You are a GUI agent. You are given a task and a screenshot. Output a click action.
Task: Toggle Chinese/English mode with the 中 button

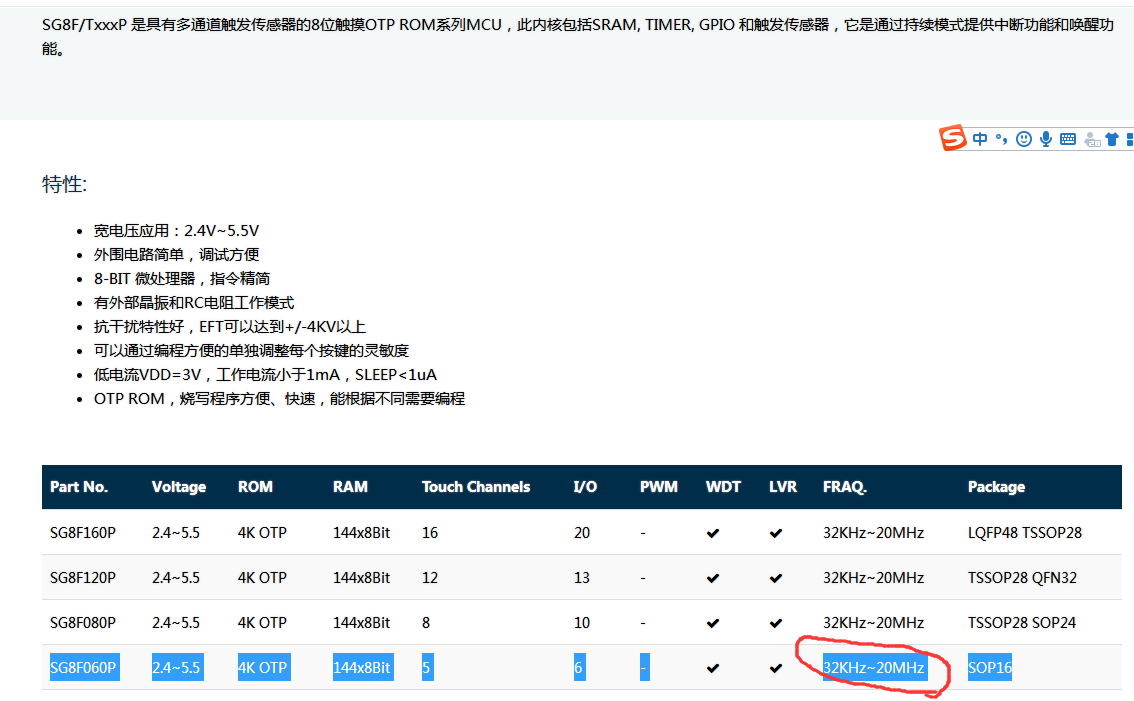pyautogui.click(x=980, y=139)
